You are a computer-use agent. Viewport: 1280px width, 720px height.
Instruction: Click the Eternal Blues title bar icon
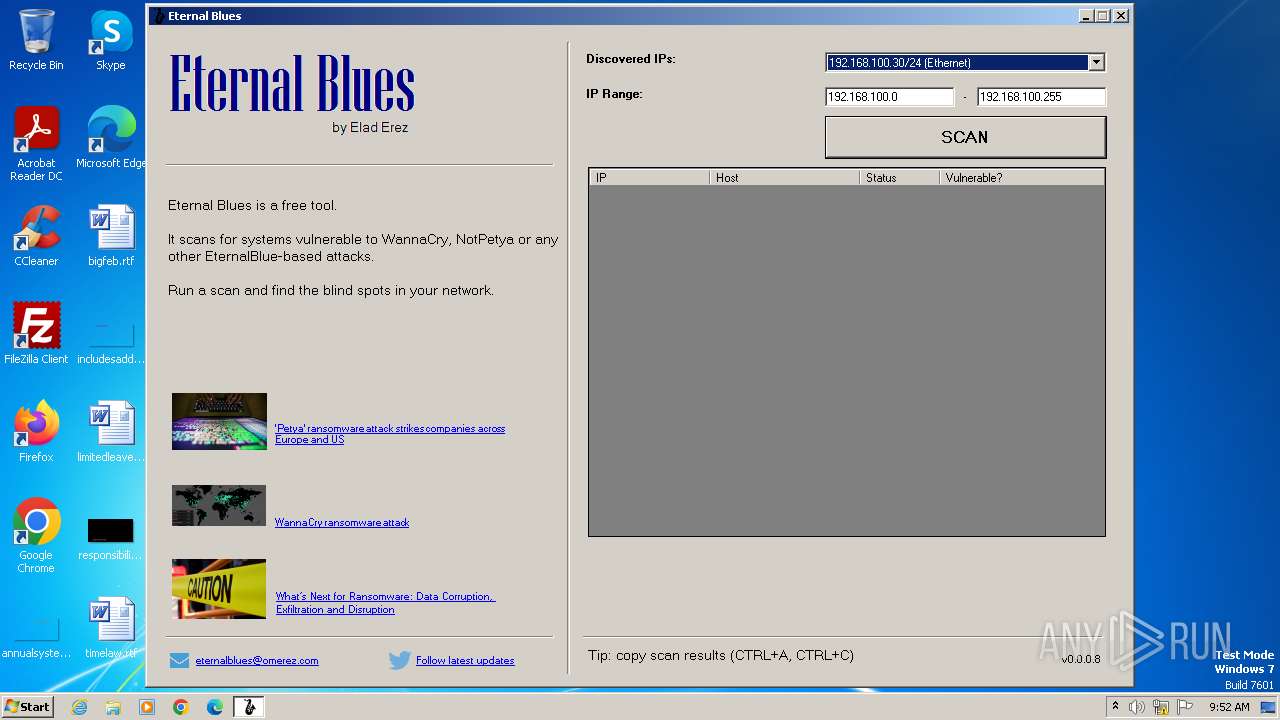click(x=158, y=15)
